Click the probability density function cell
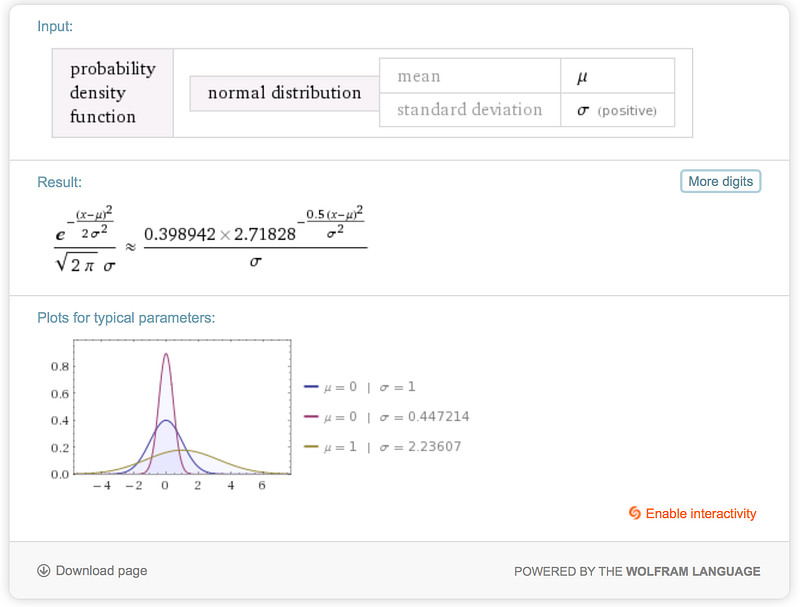Image resolution: width=800 pixels, height=607 pixels. (113, 93)
